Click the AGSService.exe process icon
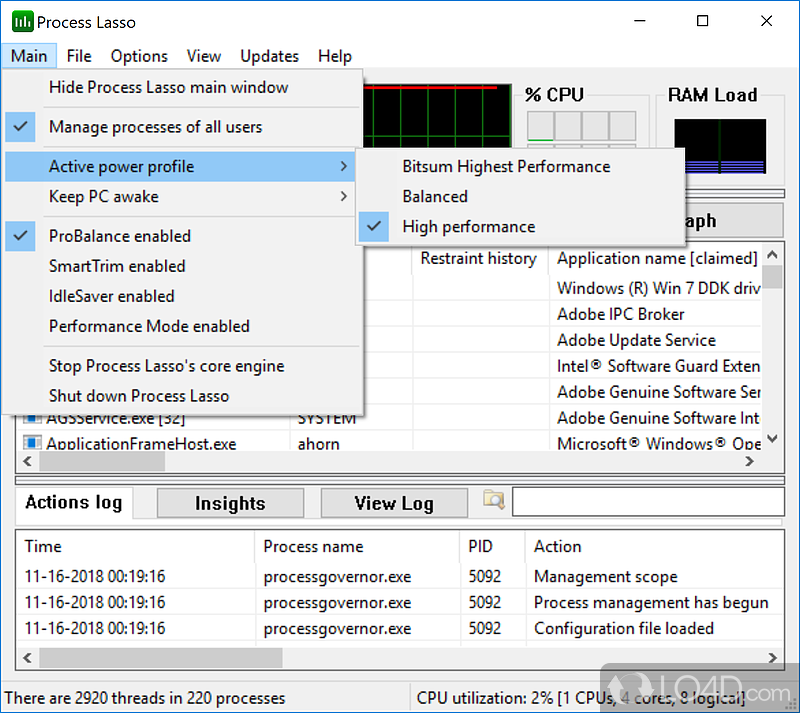The image size is (800, 713). tap(31, 418)
